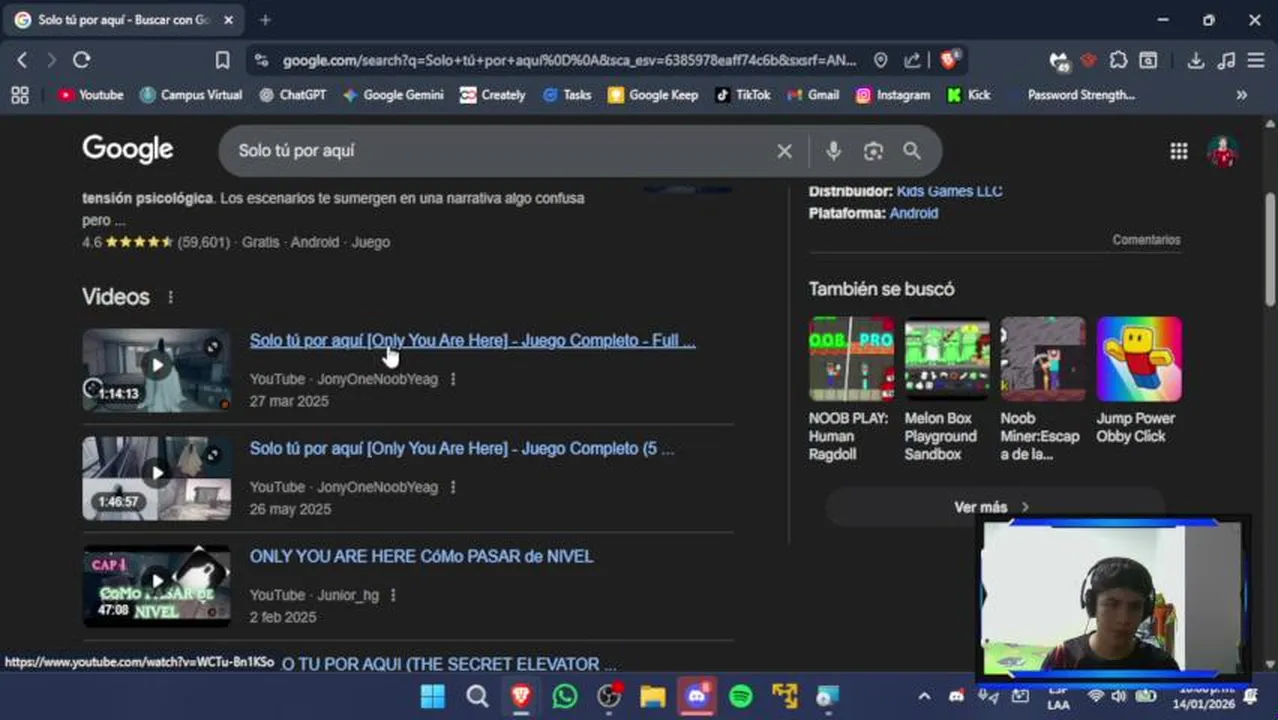Follow the Android platform link
The height and width of the screenshot is (720, 1278).
click(x=913, y=213)
